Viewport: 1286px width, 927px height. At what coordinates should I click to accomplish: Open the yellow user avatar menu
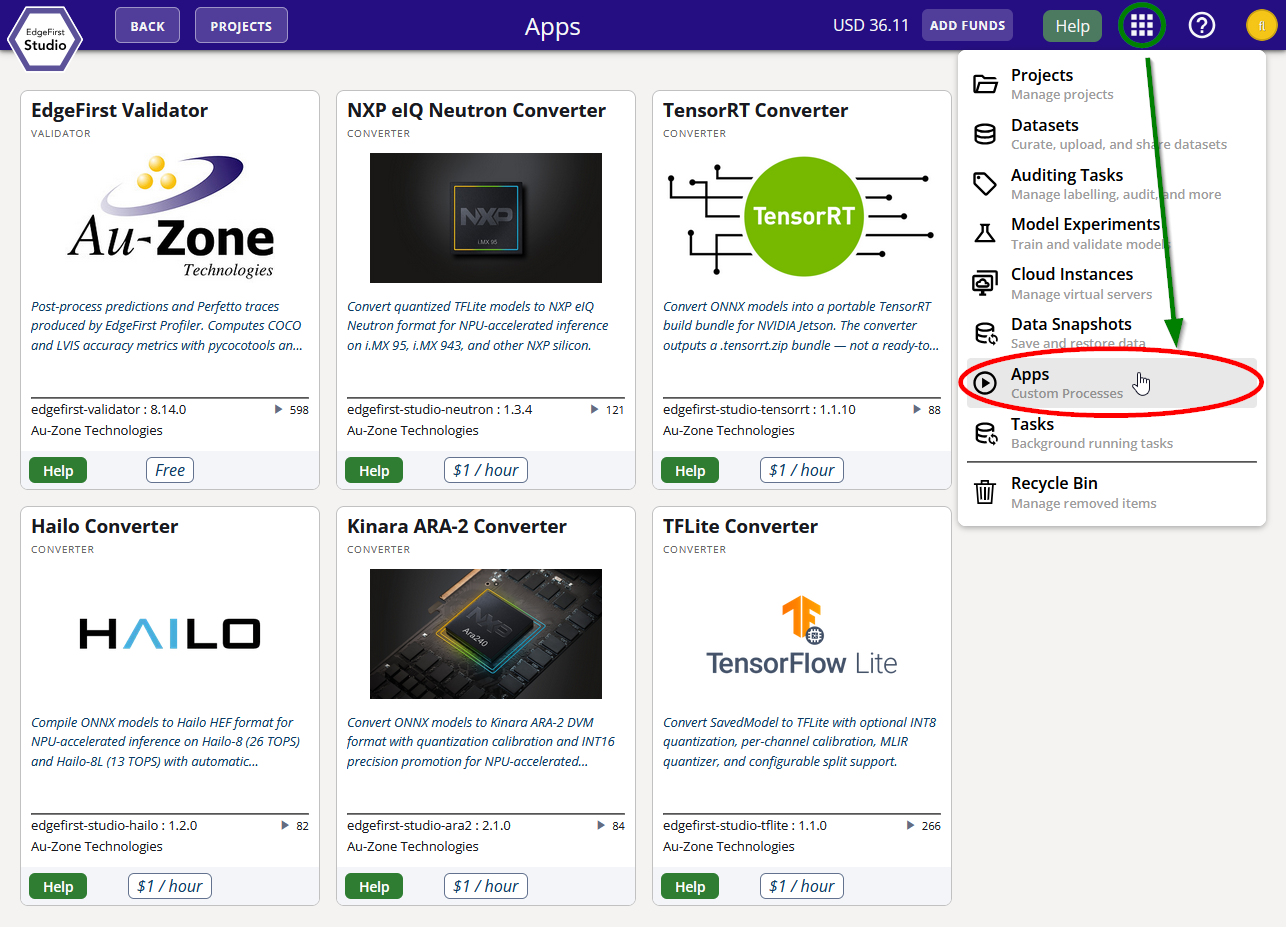click(1260, 26)
